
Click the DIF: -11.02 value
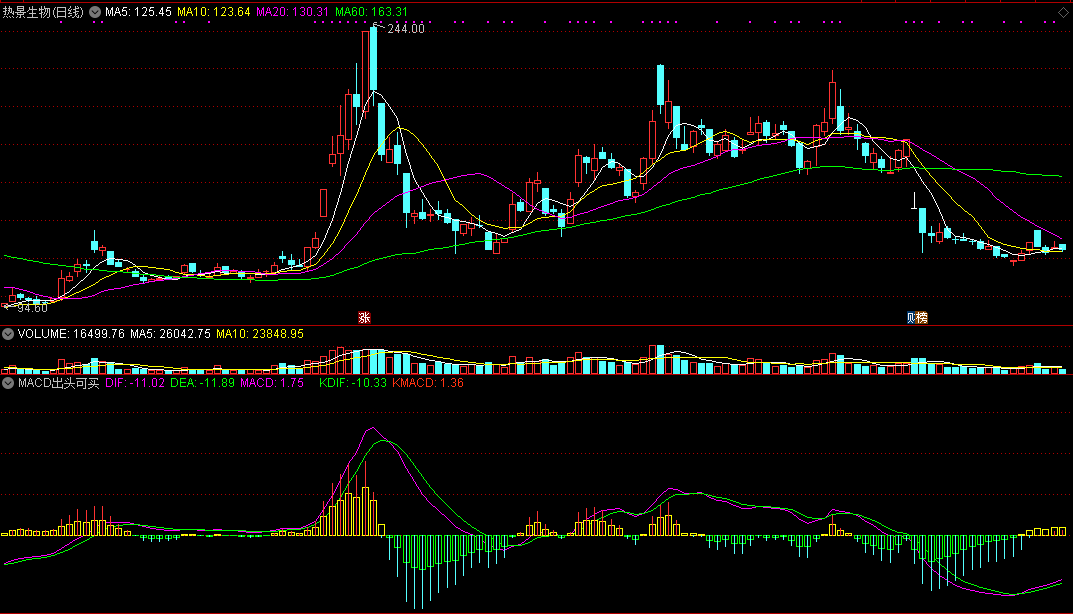tap(135, 383)
